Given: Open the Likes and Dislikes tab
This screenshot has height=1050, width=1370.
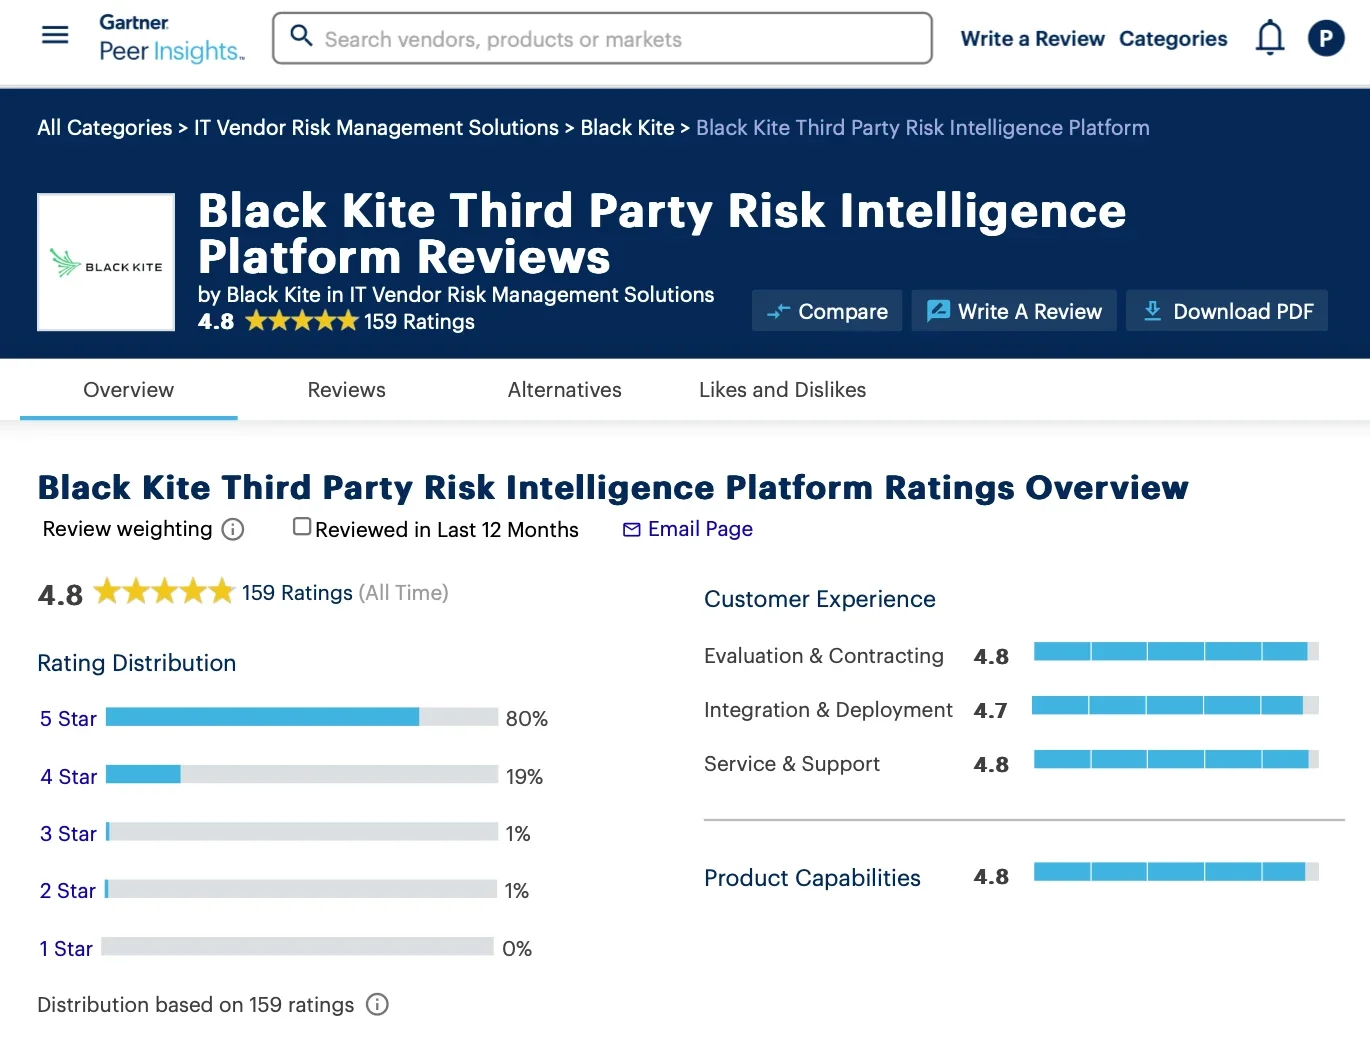Looking at the screenshot, I should point(782,390).
